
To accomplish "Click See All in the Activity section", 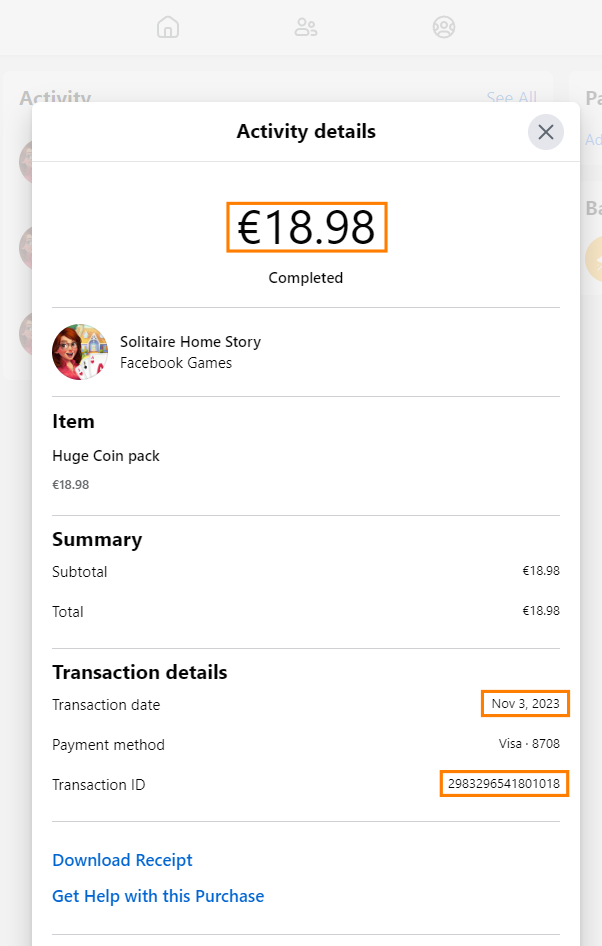I will click(x=511, y=97).
